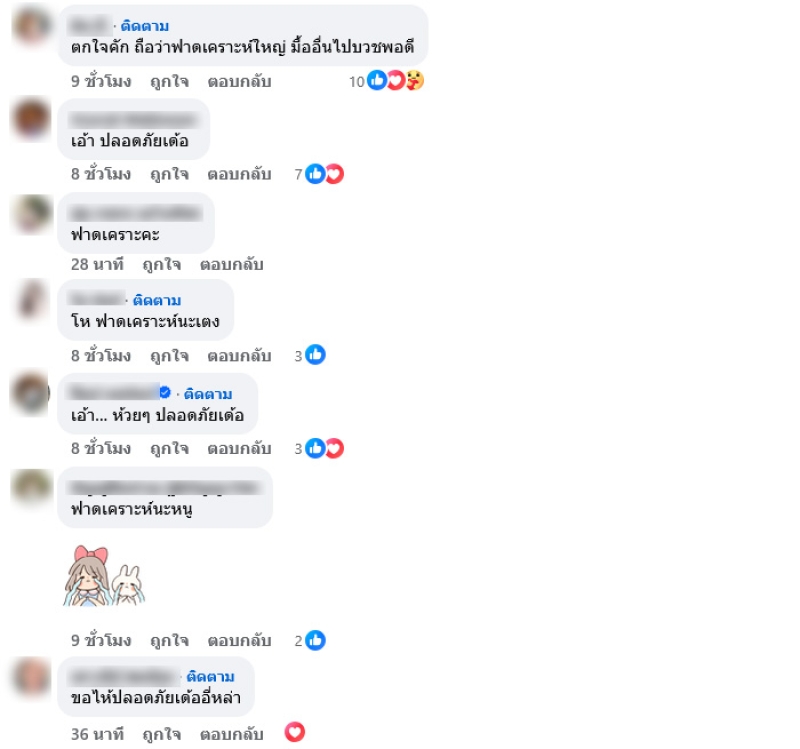Follow the last commenter with ติดตาม

tap(210, 677)
